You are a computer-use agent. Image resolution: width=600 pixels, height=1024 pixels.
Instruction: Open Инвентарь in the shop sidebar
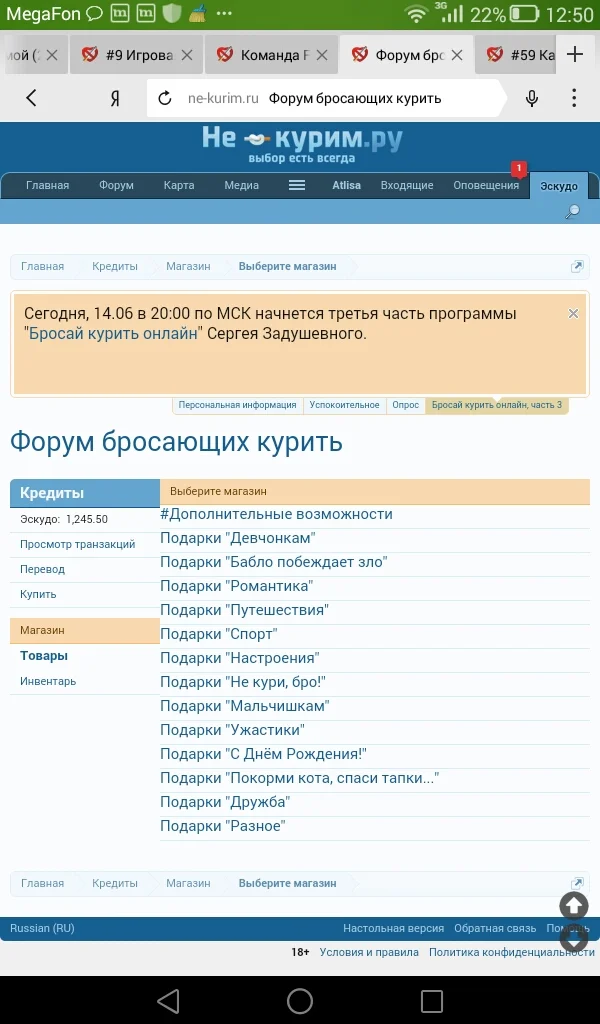click(x=48, y=681)
